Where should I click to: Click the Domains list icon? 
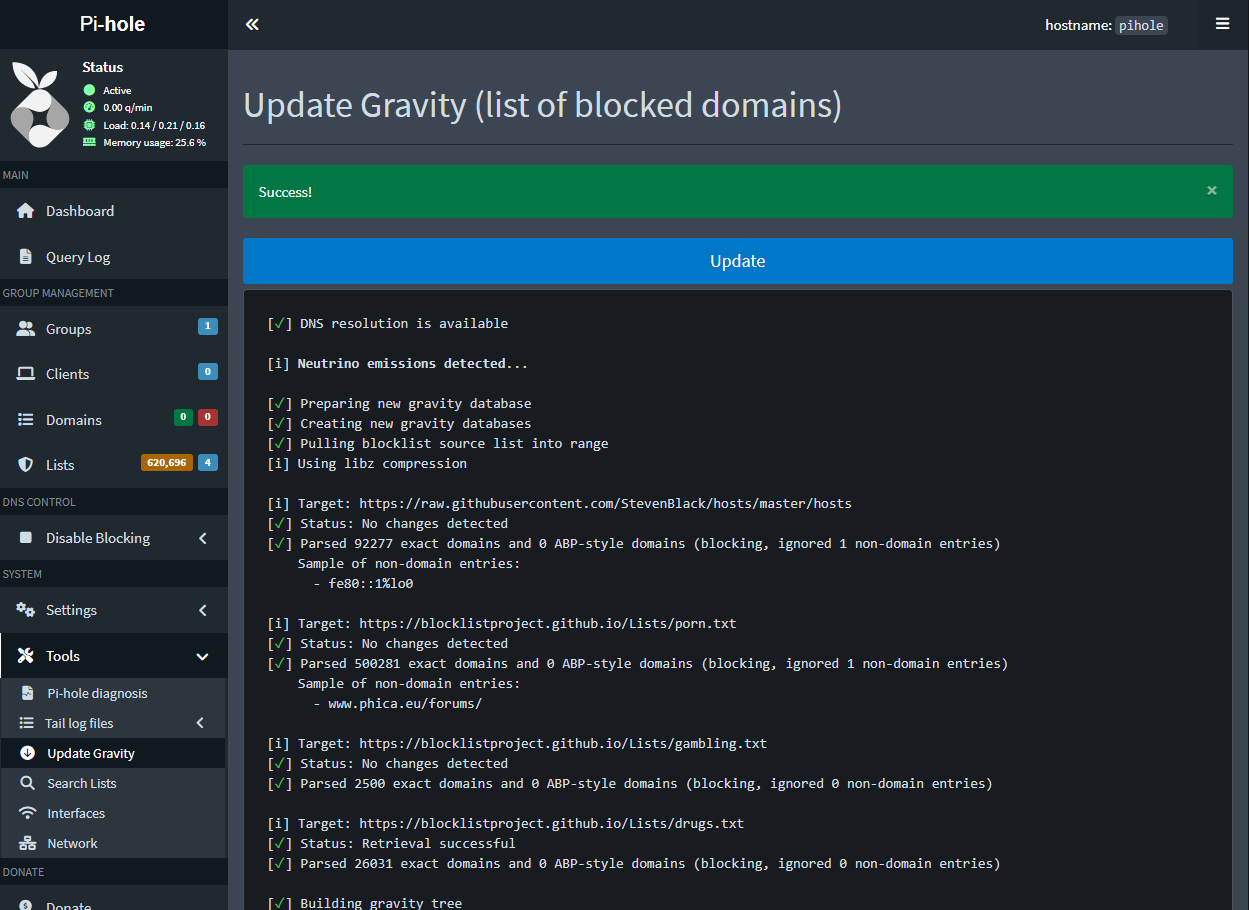[26, 420]
